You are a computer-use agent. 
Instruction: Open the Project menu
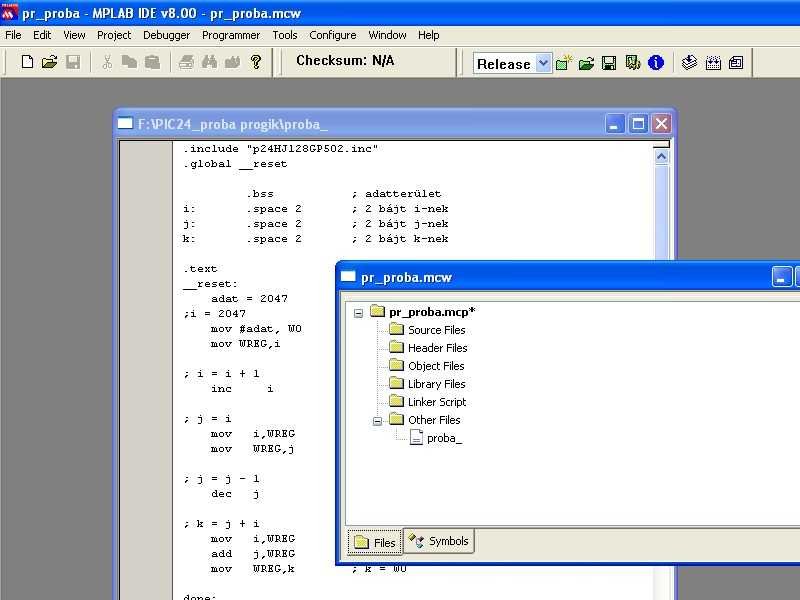pos(114,35)
